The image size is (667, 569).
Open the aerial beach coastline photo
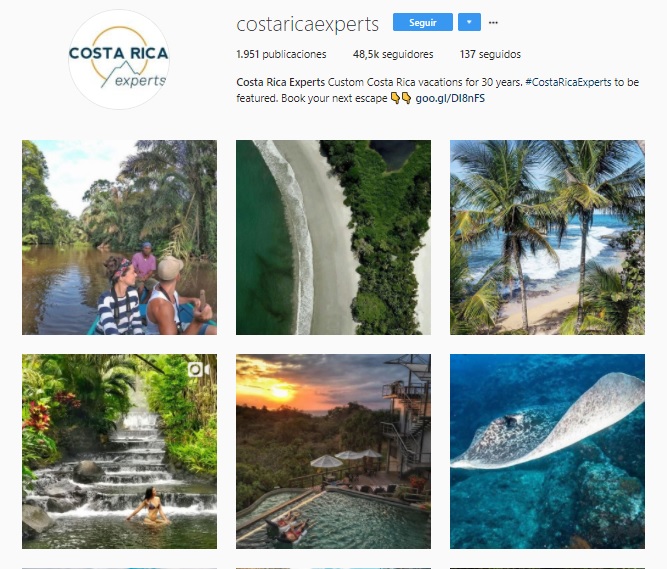click(334, 237)
